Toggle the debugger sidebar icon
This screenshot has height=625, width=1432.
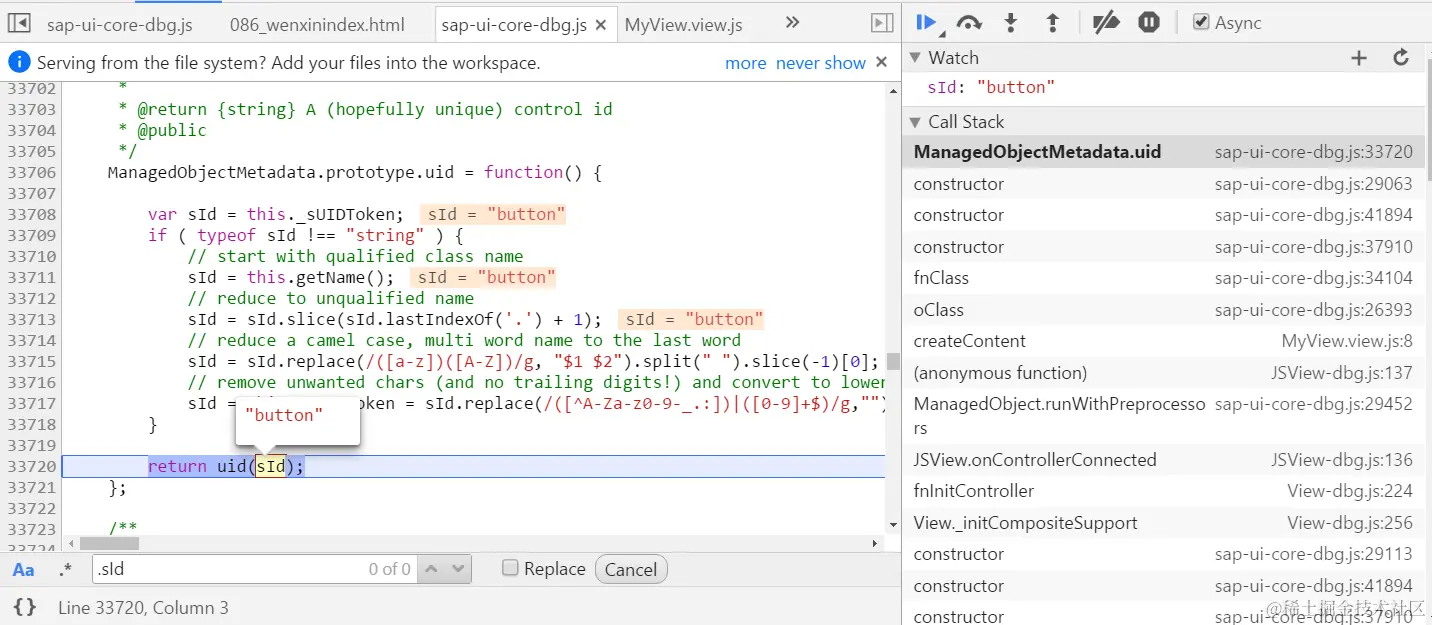tap(881, 23)
